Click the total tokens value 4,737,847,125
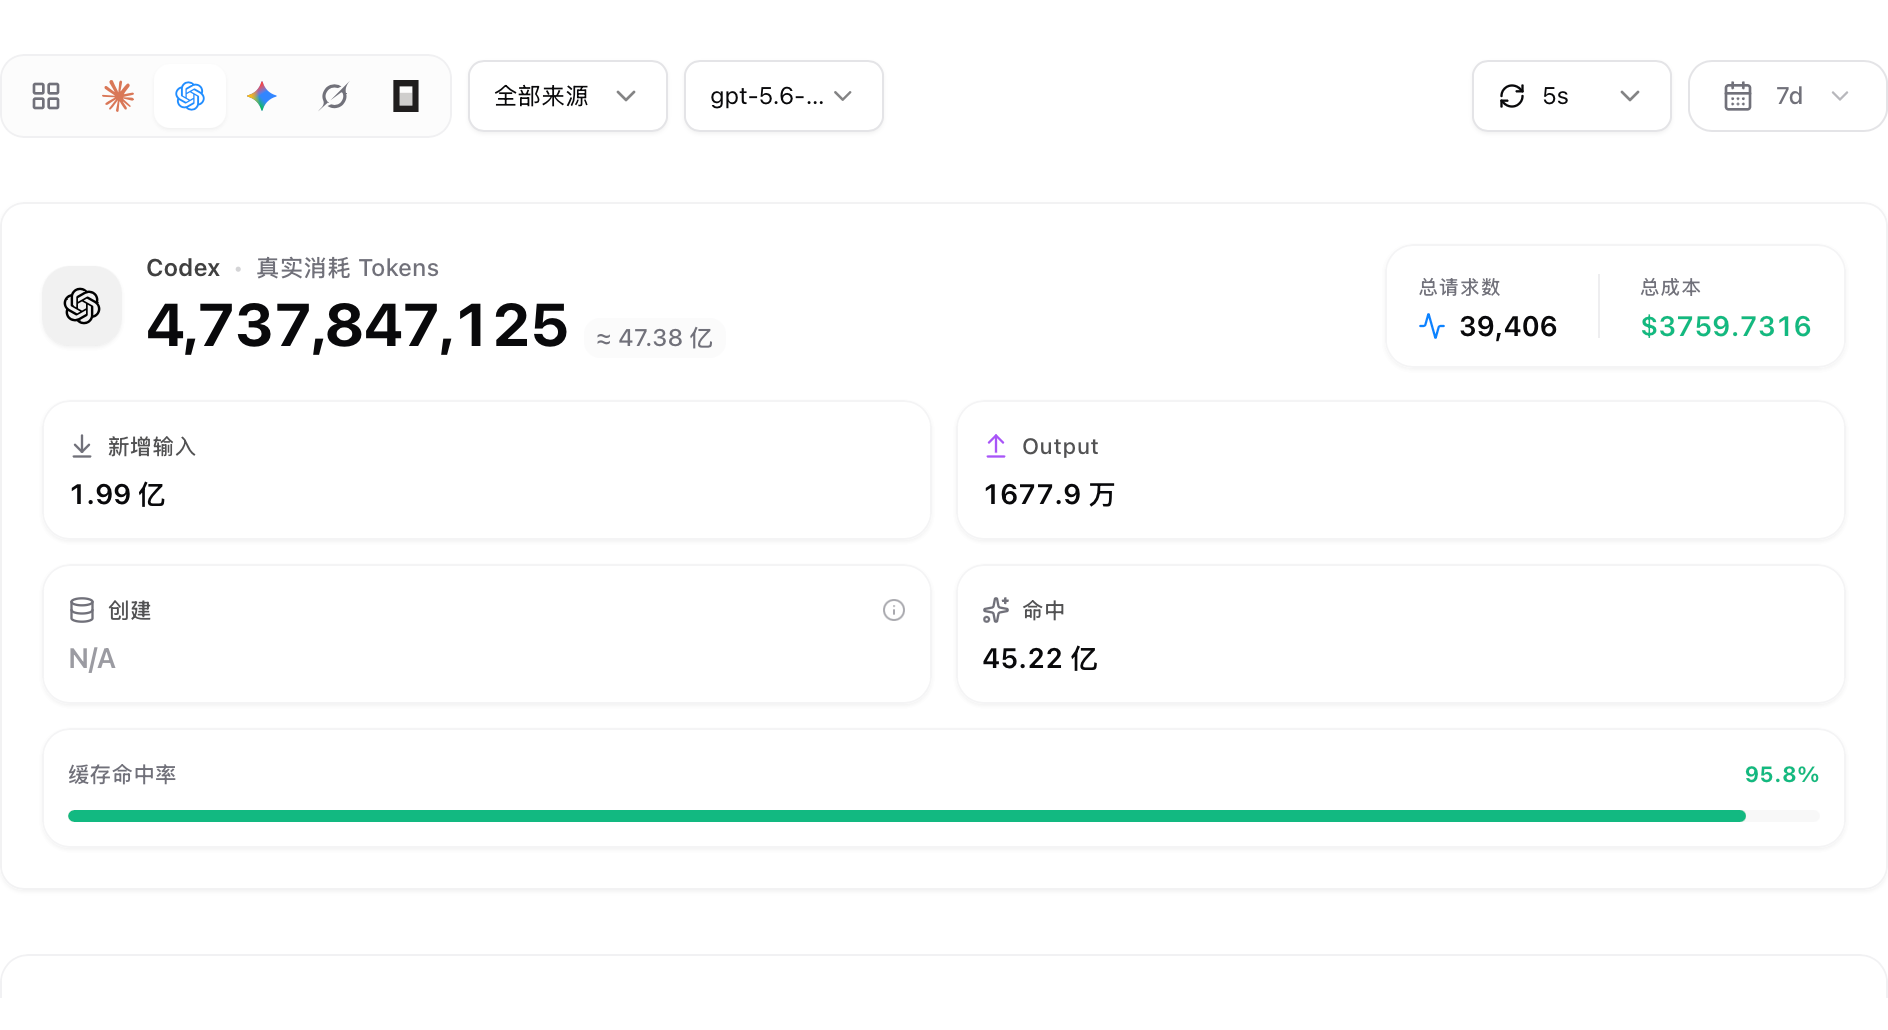This screenshot has width=1888, height=1030. click(357, 325)
